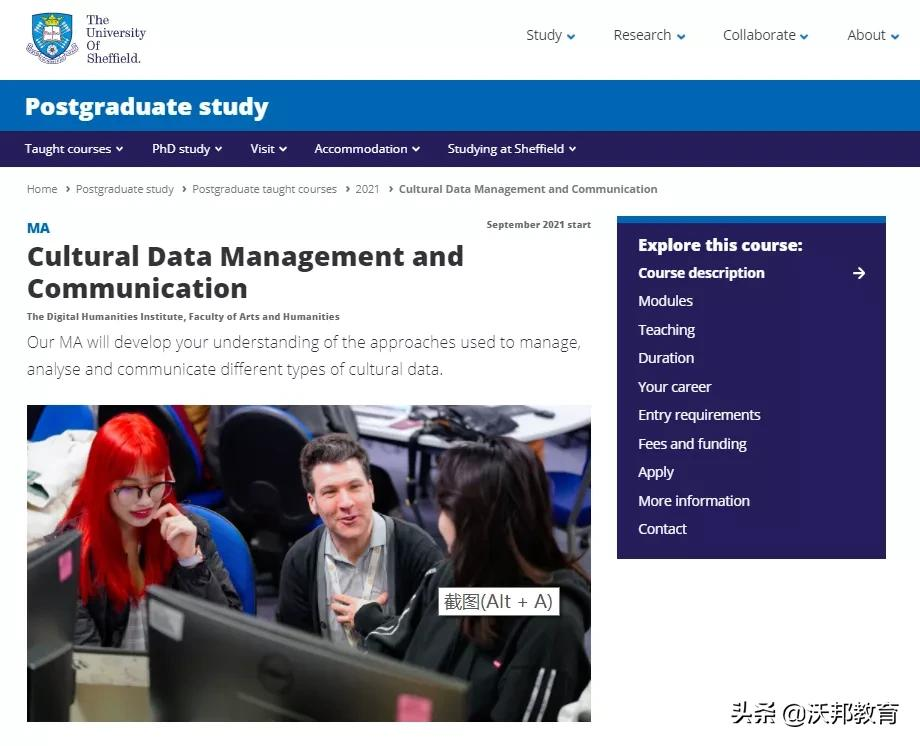Click Fees and funding in sidebar

tap(692, 443)
